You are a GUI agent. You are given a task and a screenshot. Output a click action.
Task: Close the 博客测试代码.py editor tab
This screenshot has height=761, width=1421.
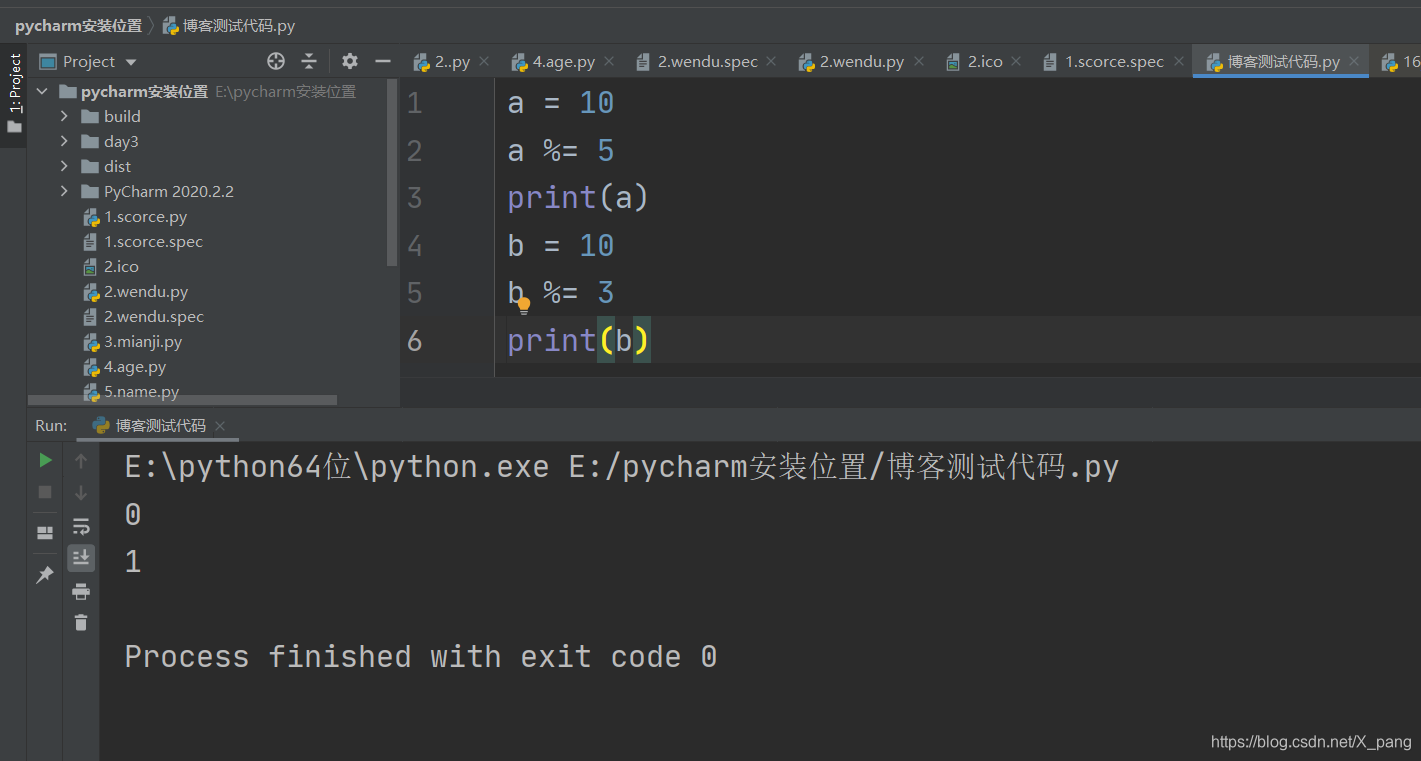[1354, 61]
